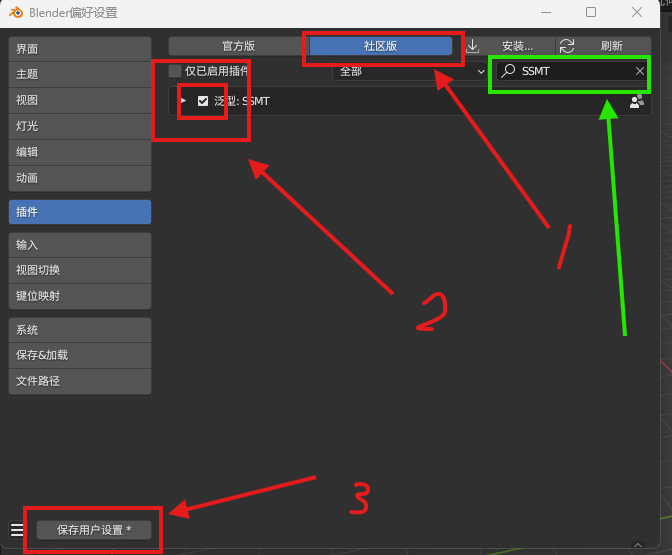Screen dimensions: 672x555
Task: Click the magnifier icon in search box
Action: (508, 71)
